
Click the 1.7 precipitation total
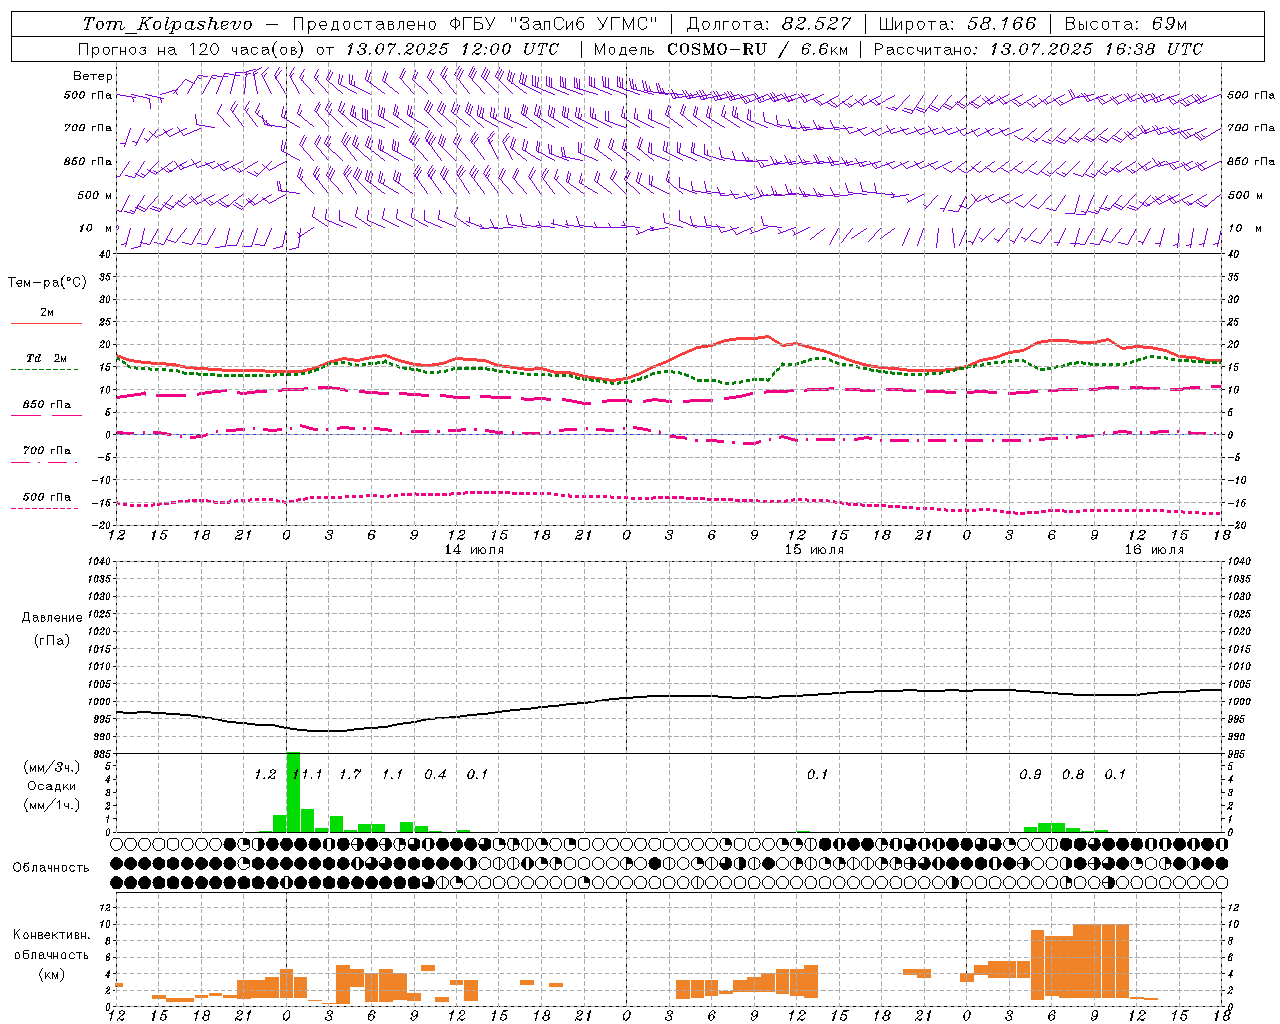(350, 775)
